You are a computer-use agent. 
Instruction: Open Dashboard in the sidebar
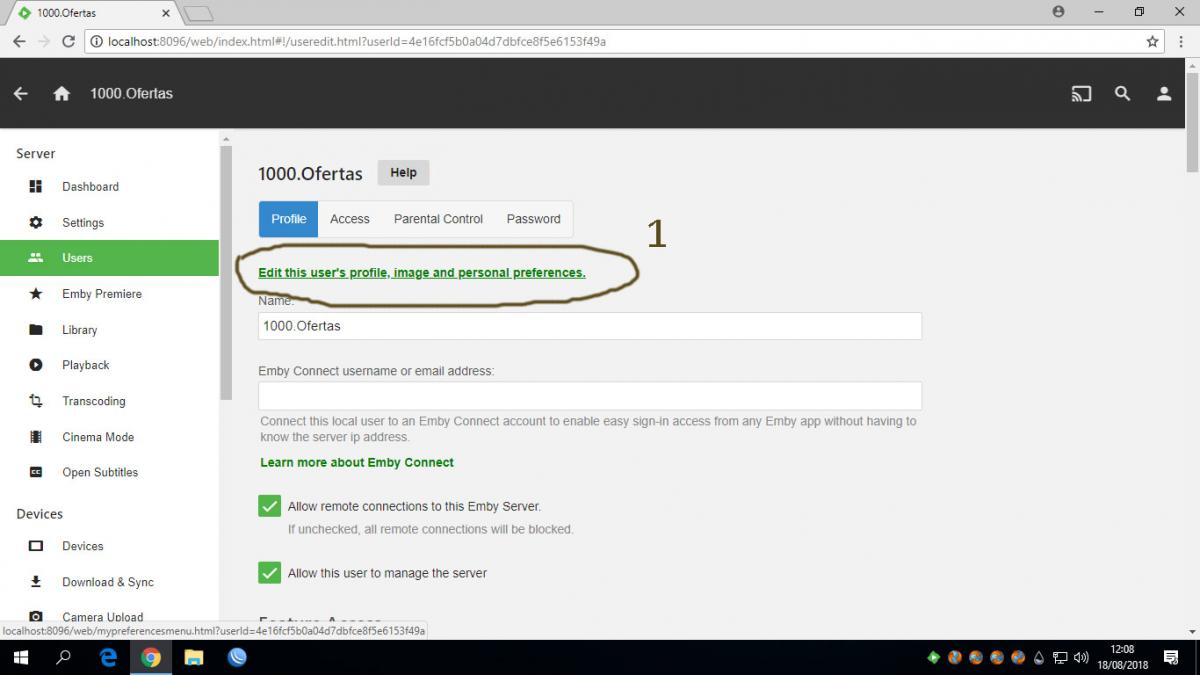point(109,187)
